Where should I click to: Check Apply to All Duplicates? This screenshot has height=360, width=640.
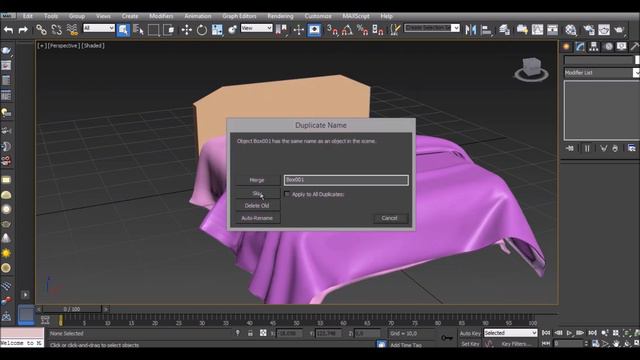pos(287,194)
